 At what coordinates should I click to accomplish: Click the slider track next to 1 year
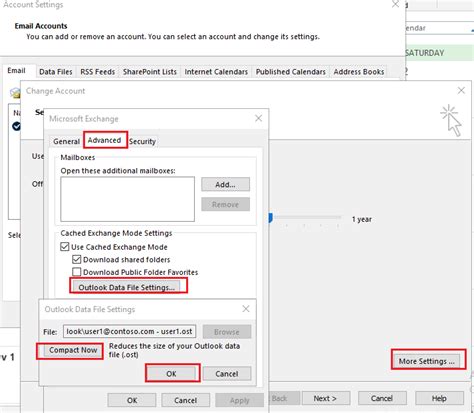[307, 217]
